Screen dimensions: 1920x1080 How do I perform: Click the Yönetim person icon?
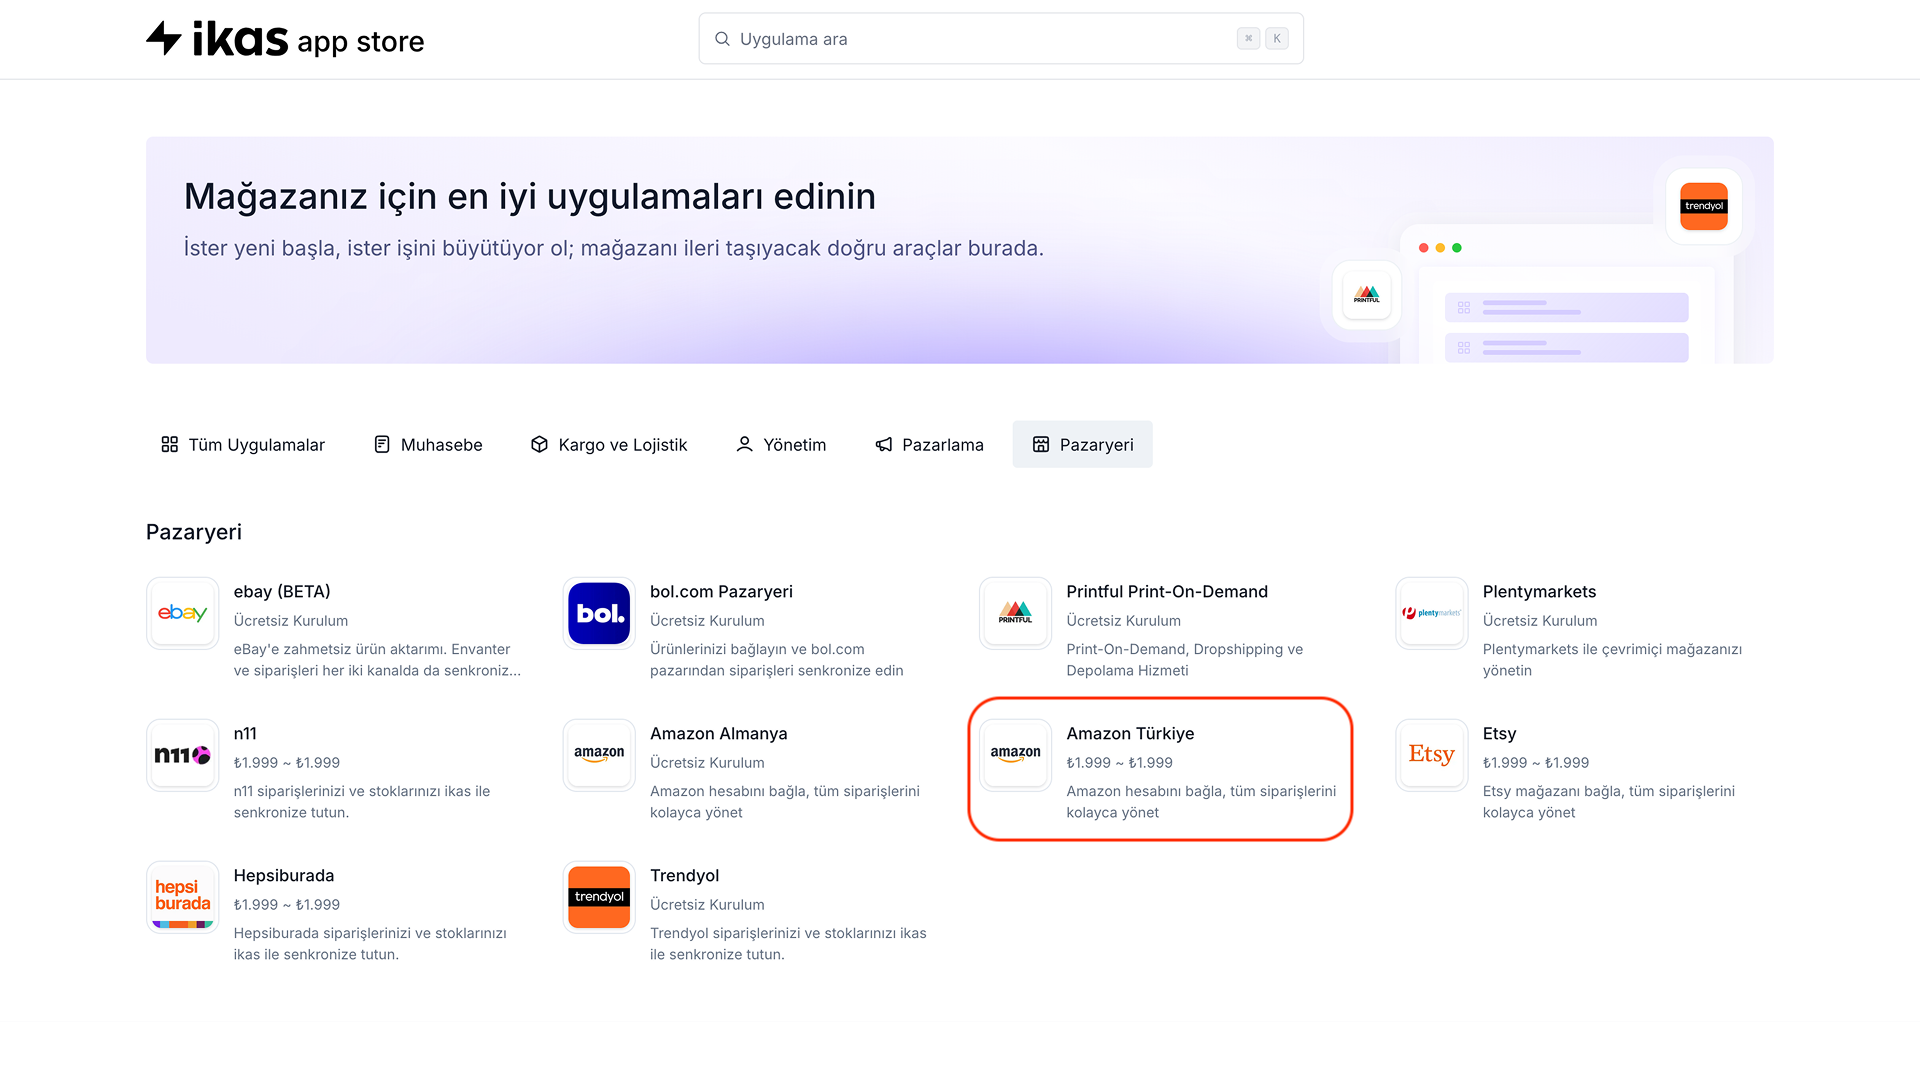coord(744,444)
